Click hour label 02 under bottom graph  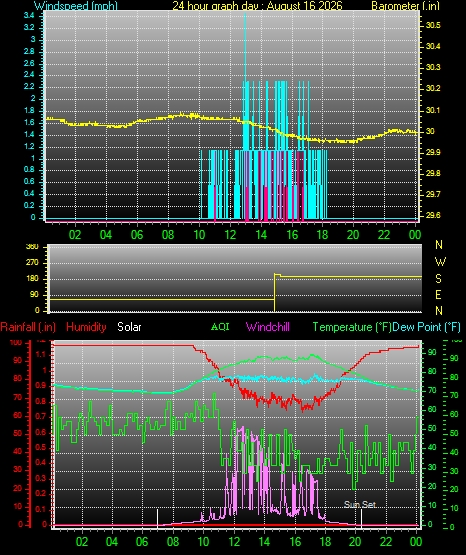82,542
